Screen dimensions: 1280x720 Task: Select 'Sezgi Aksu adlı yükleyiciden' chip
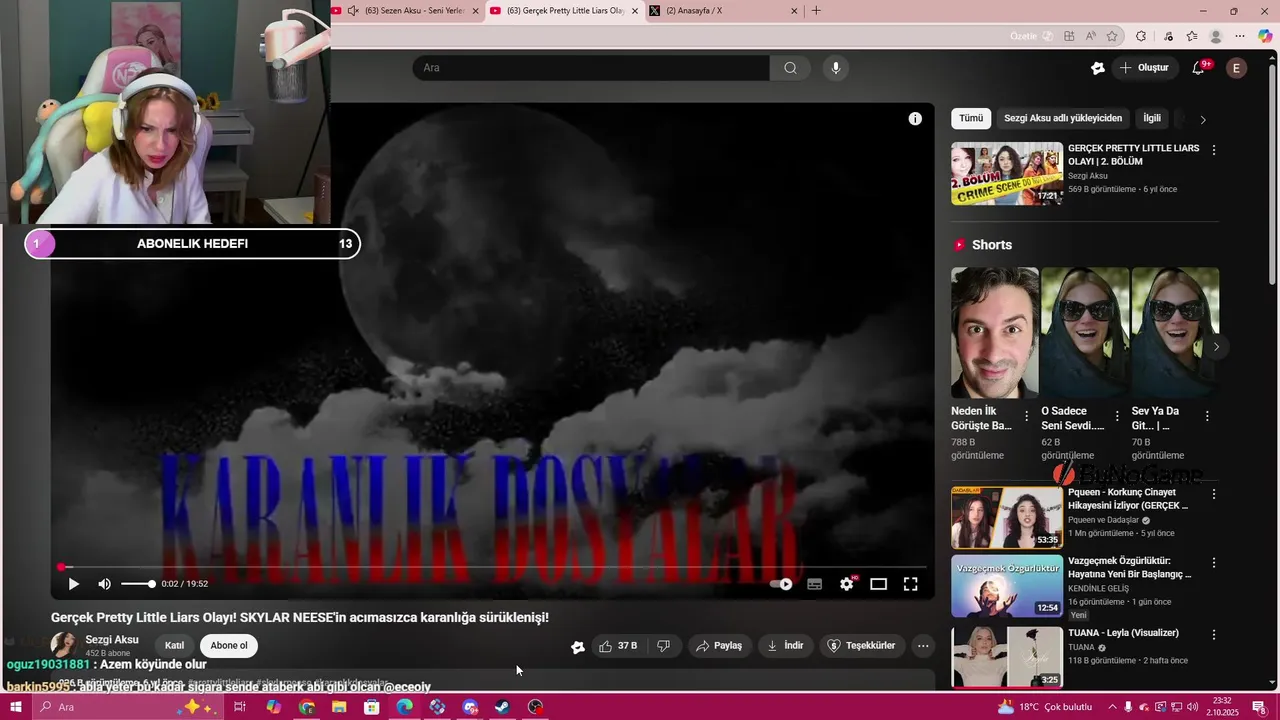1063,118
